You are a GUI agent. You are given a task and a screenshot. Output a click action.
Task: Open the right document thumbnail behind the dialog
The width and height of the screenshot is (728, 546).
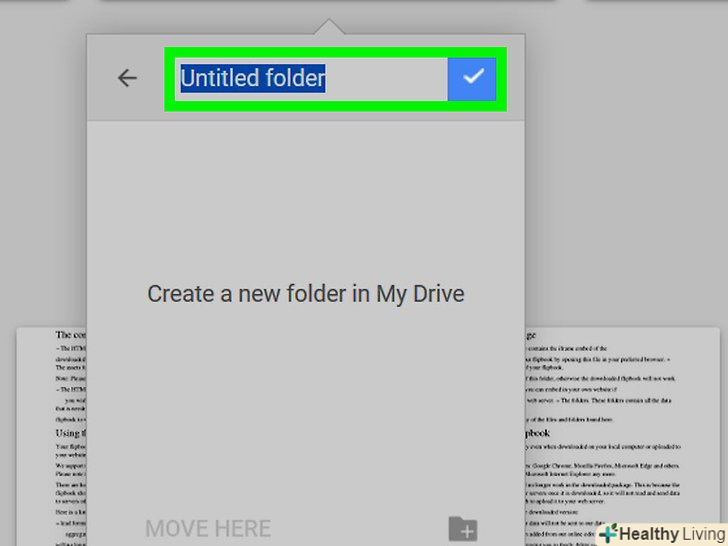click(622, 436)
